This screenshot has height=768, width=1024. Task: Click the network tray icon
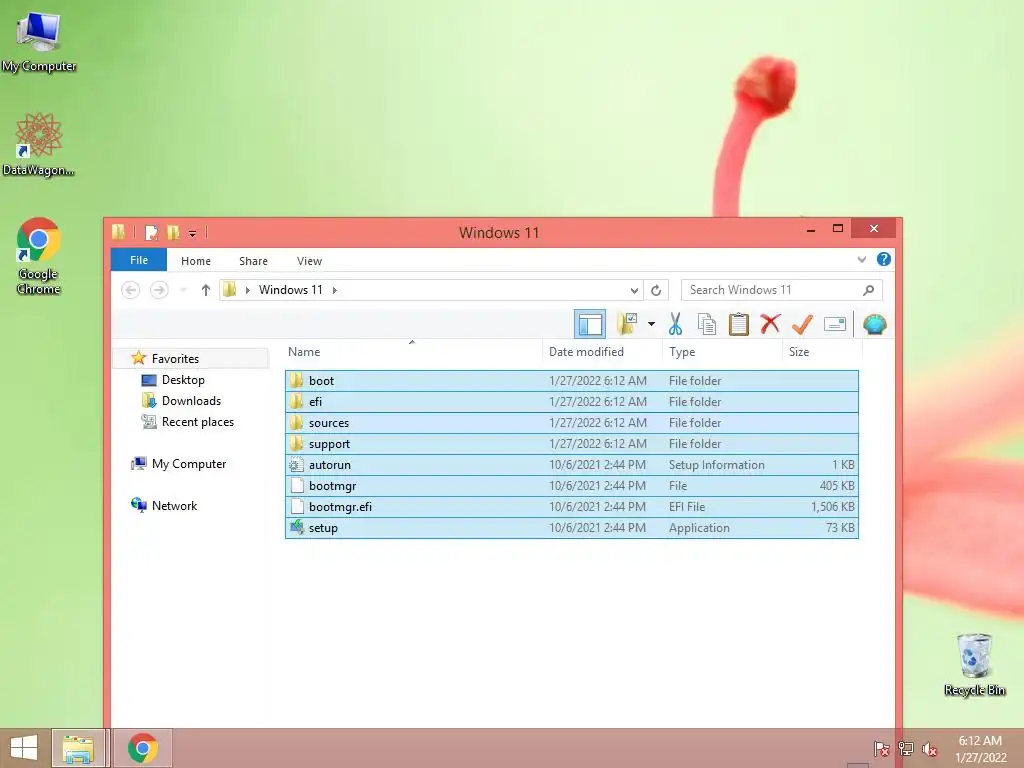tap(906, 748)
